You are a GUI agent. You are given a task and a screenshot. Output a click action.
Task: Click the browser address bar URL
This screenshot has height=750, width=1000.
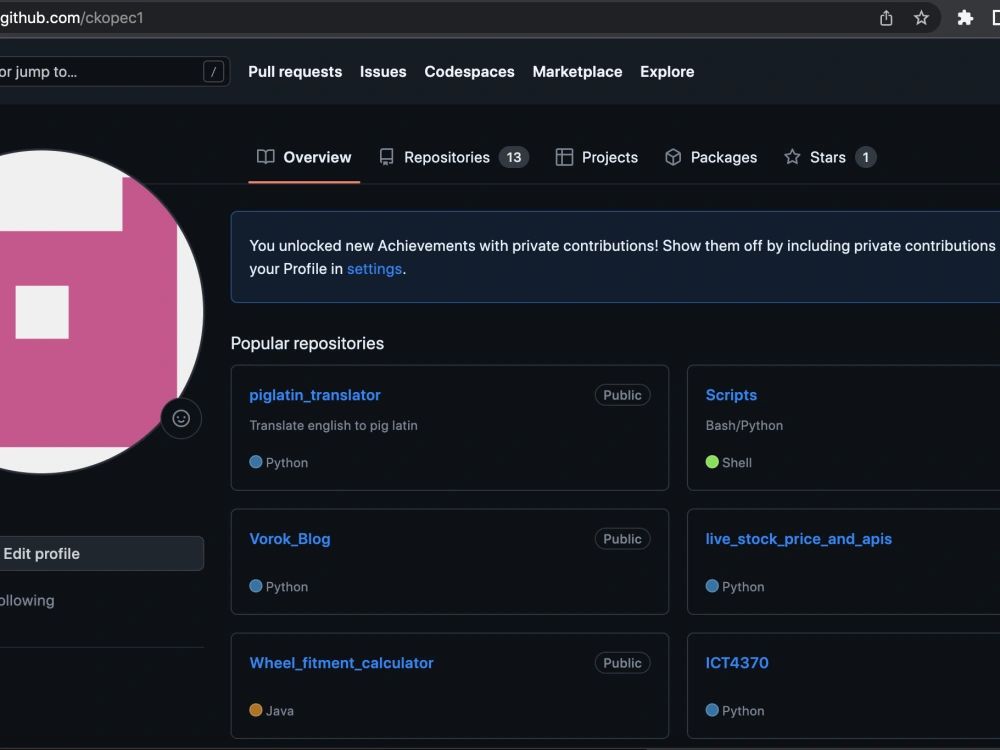click(71, 18)
